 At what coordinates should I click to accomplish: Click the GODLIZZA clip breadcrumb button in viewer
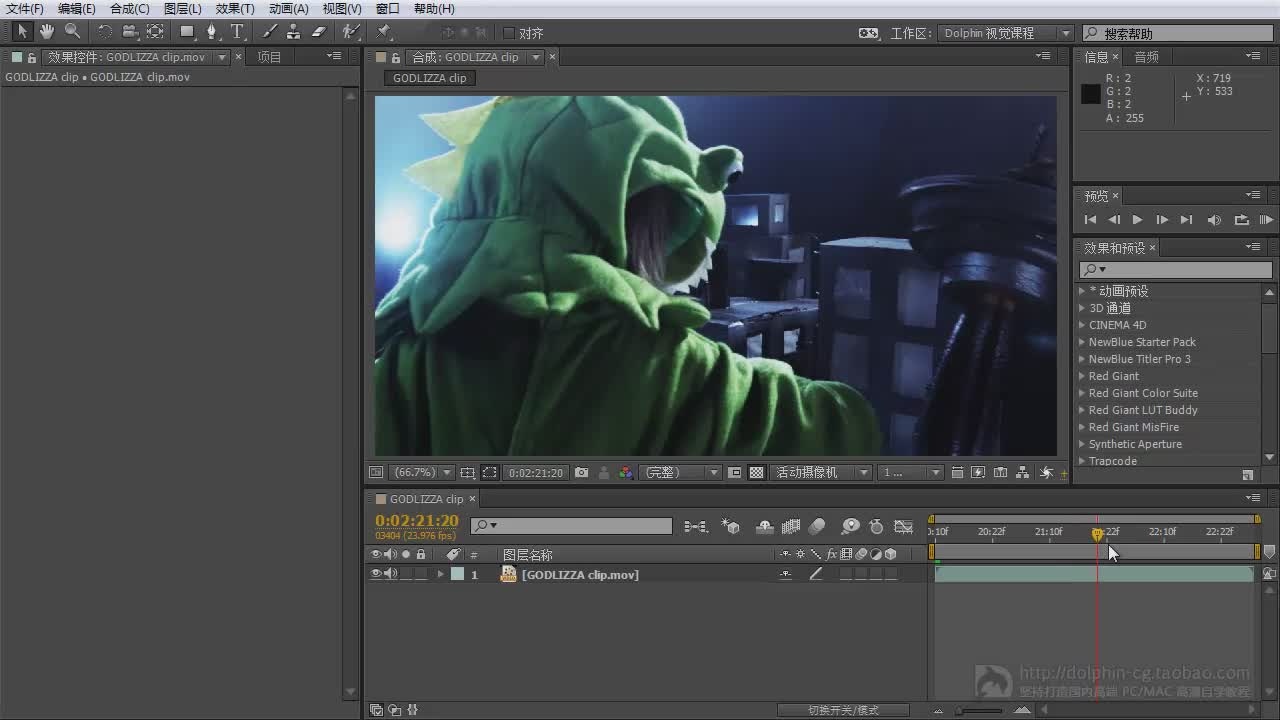(x=429, y=78)
